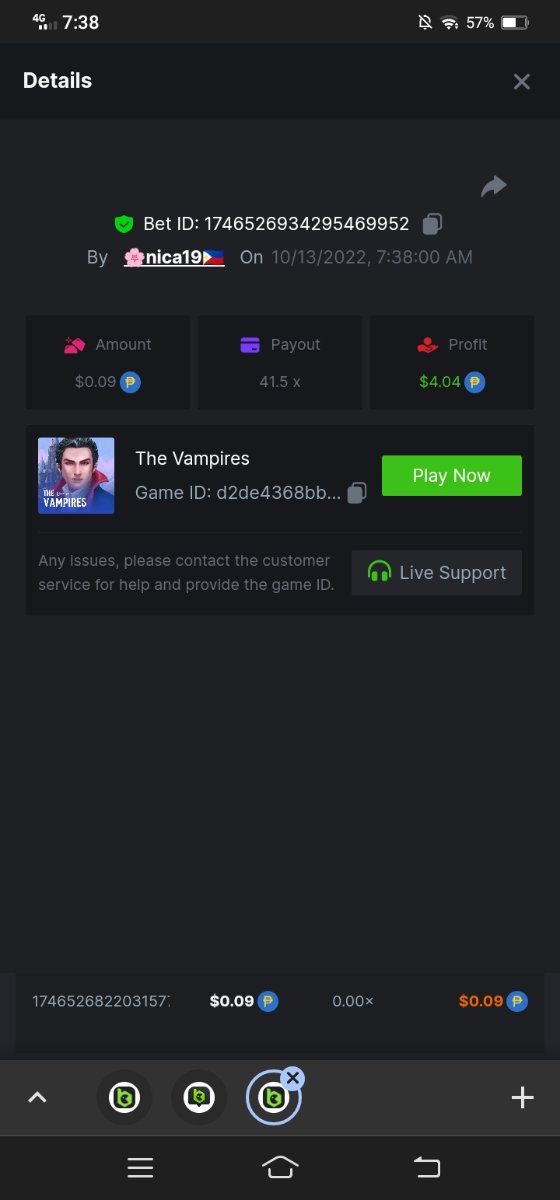Close the Details panel
Viewport: 560px width, 1200px height.
[521, 82]
